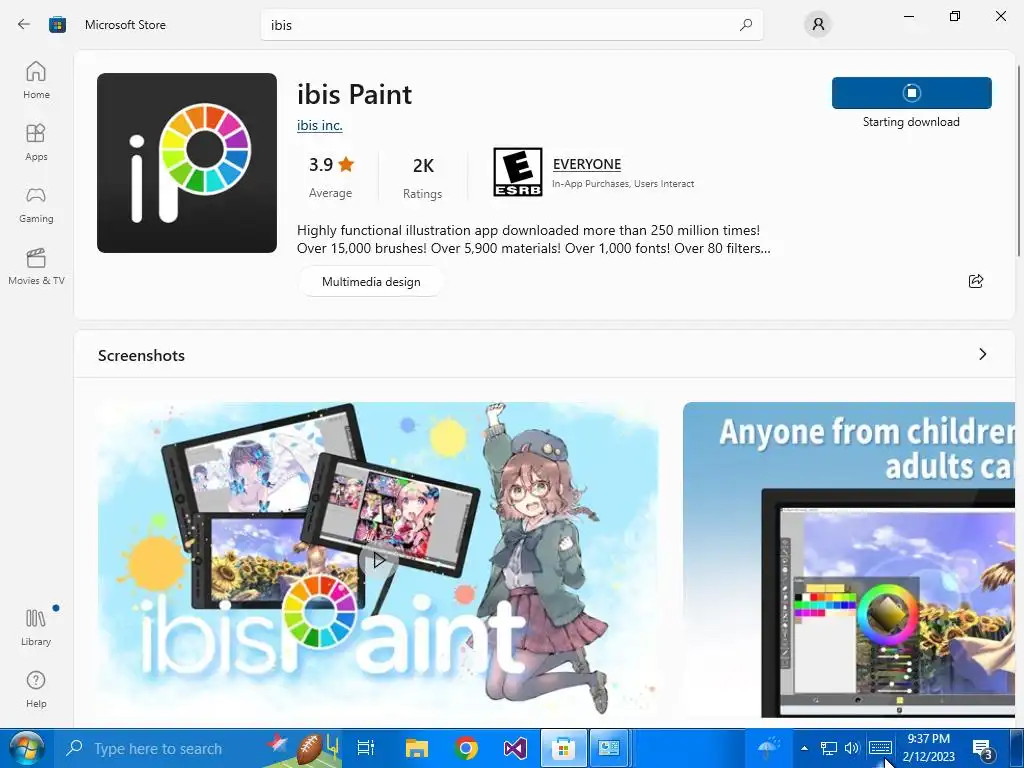Open the notification center icon

pos(983,748)
